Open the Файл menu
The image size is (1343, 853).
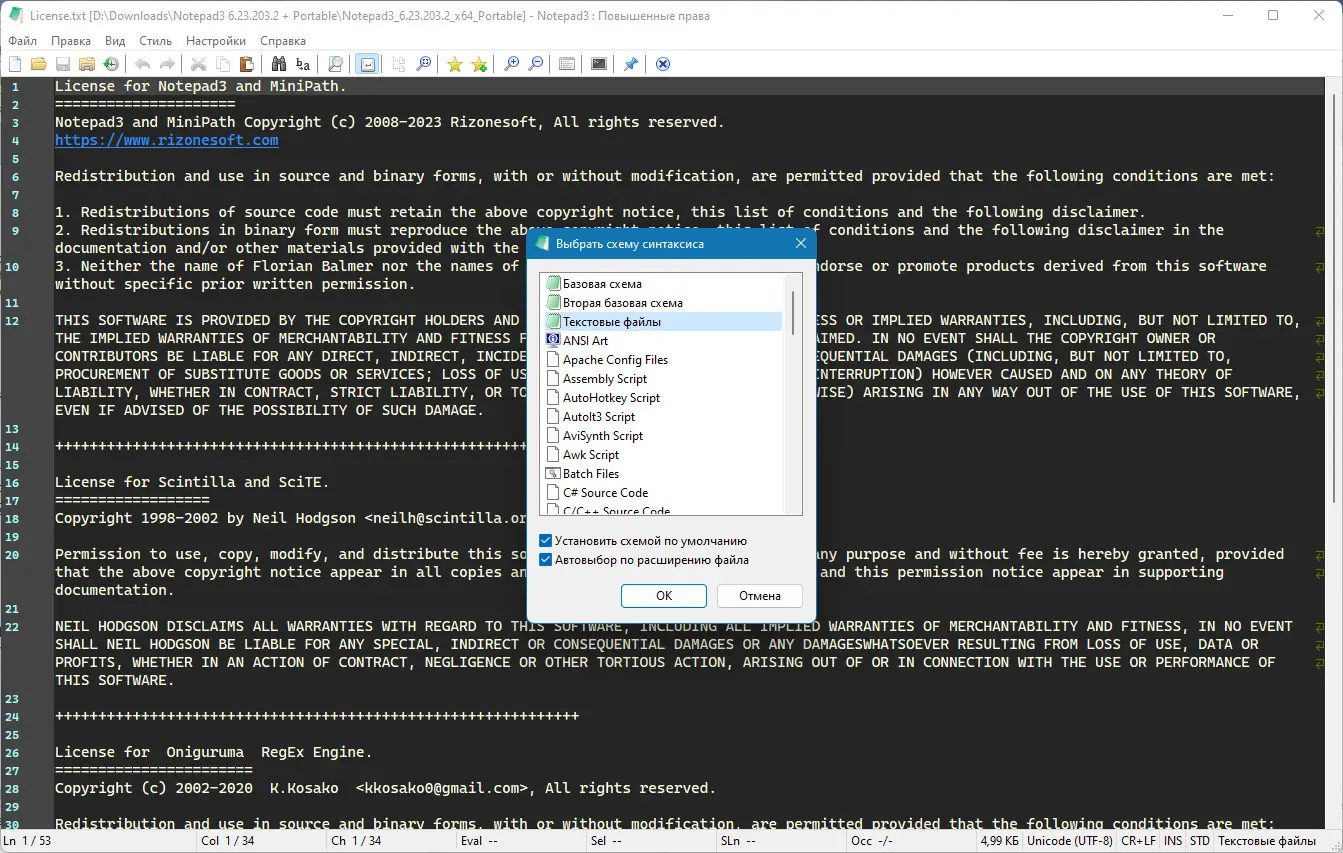coord(22,41)
